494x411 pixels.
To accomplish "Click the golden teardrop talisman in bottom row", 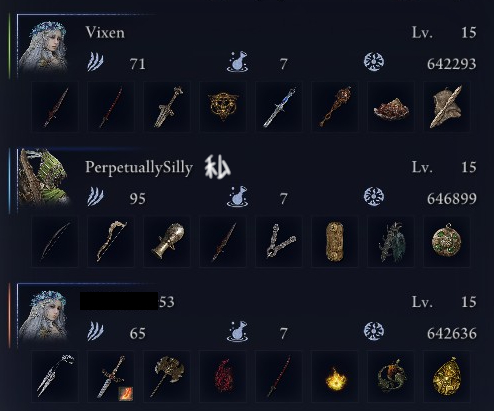I will point(447,377).
